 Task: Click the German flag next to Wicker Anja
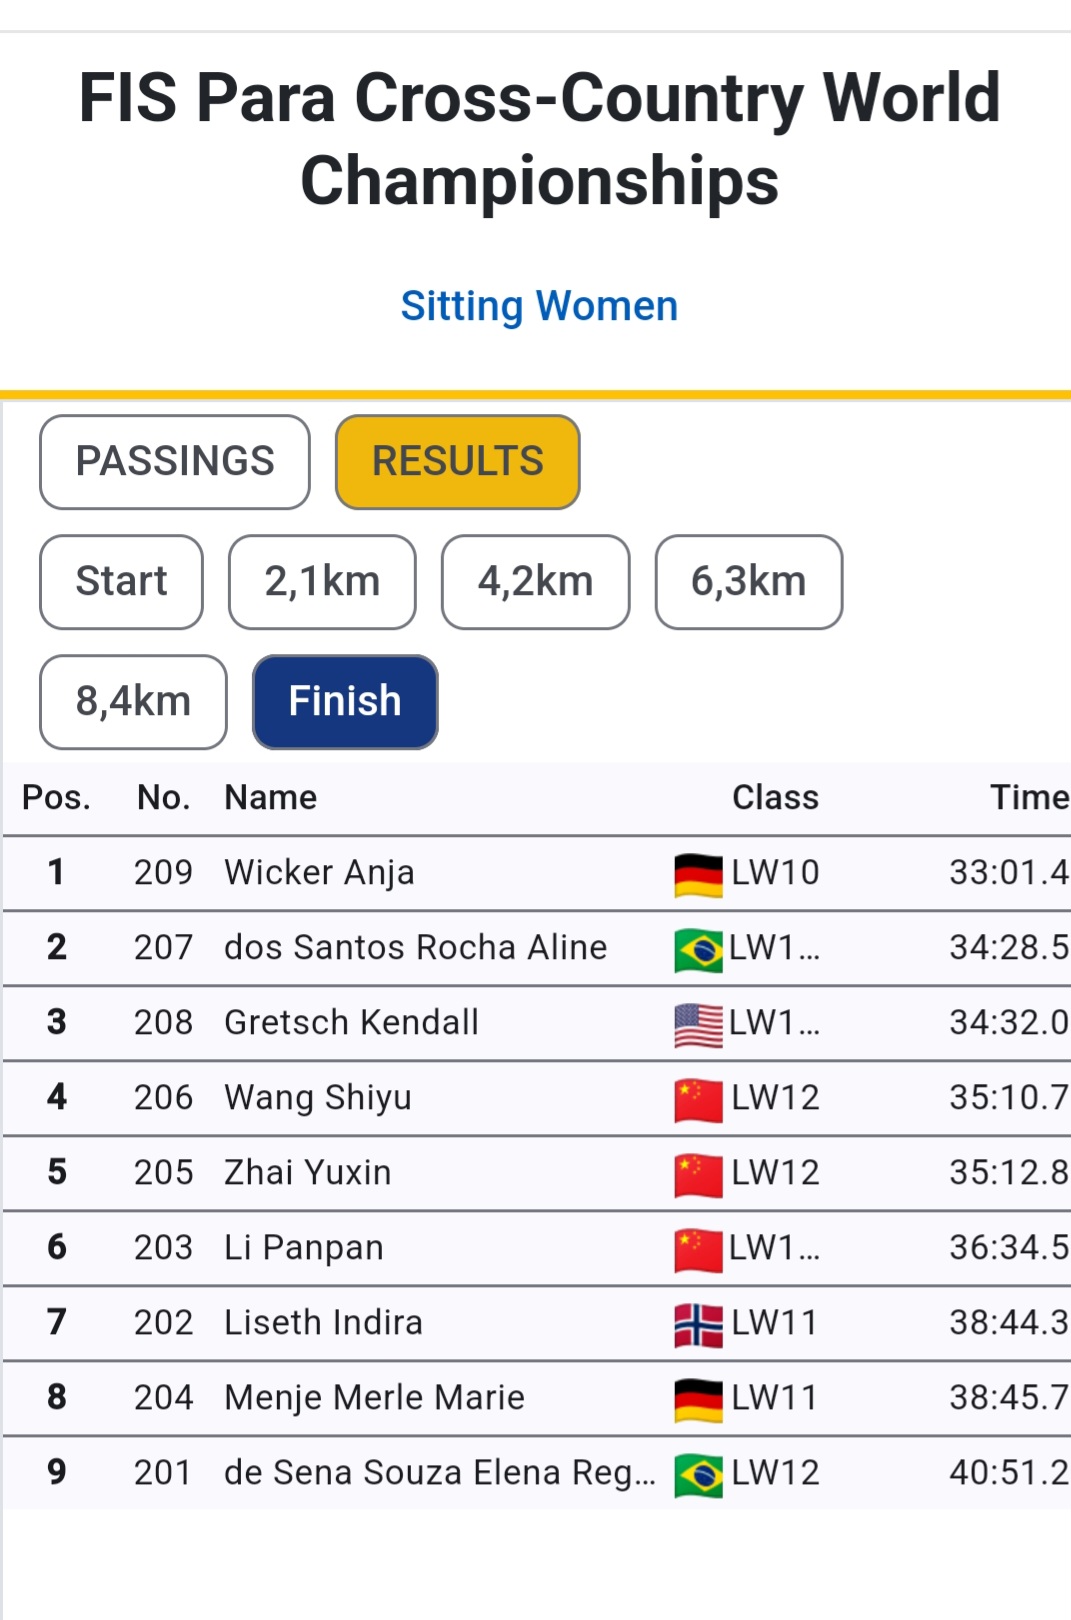click(x=698, y=874)
